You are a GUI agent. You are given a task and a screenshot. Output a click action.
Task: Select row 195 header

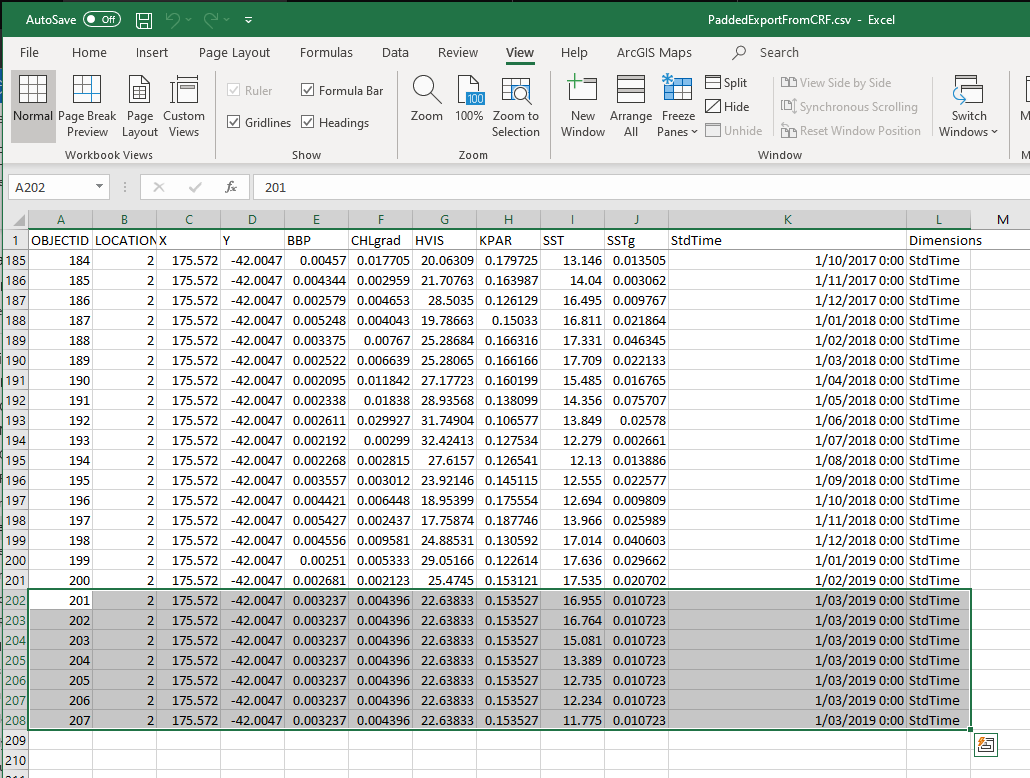click(x=16, y=461)
